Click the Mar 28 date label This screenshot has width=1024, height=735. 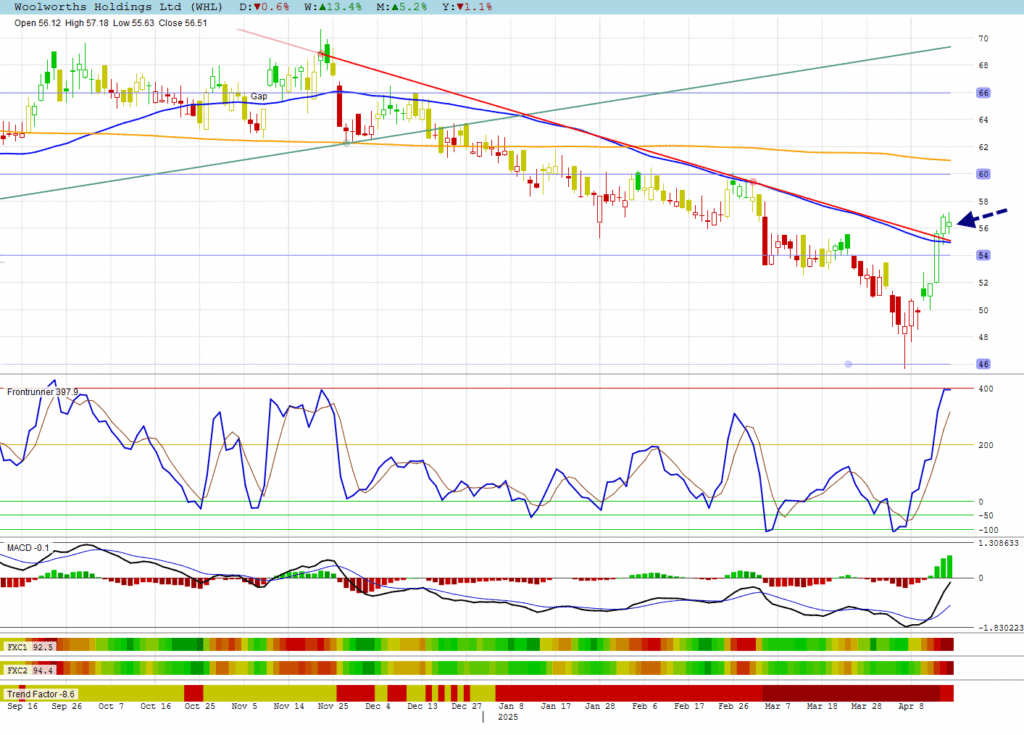[866, 706]
